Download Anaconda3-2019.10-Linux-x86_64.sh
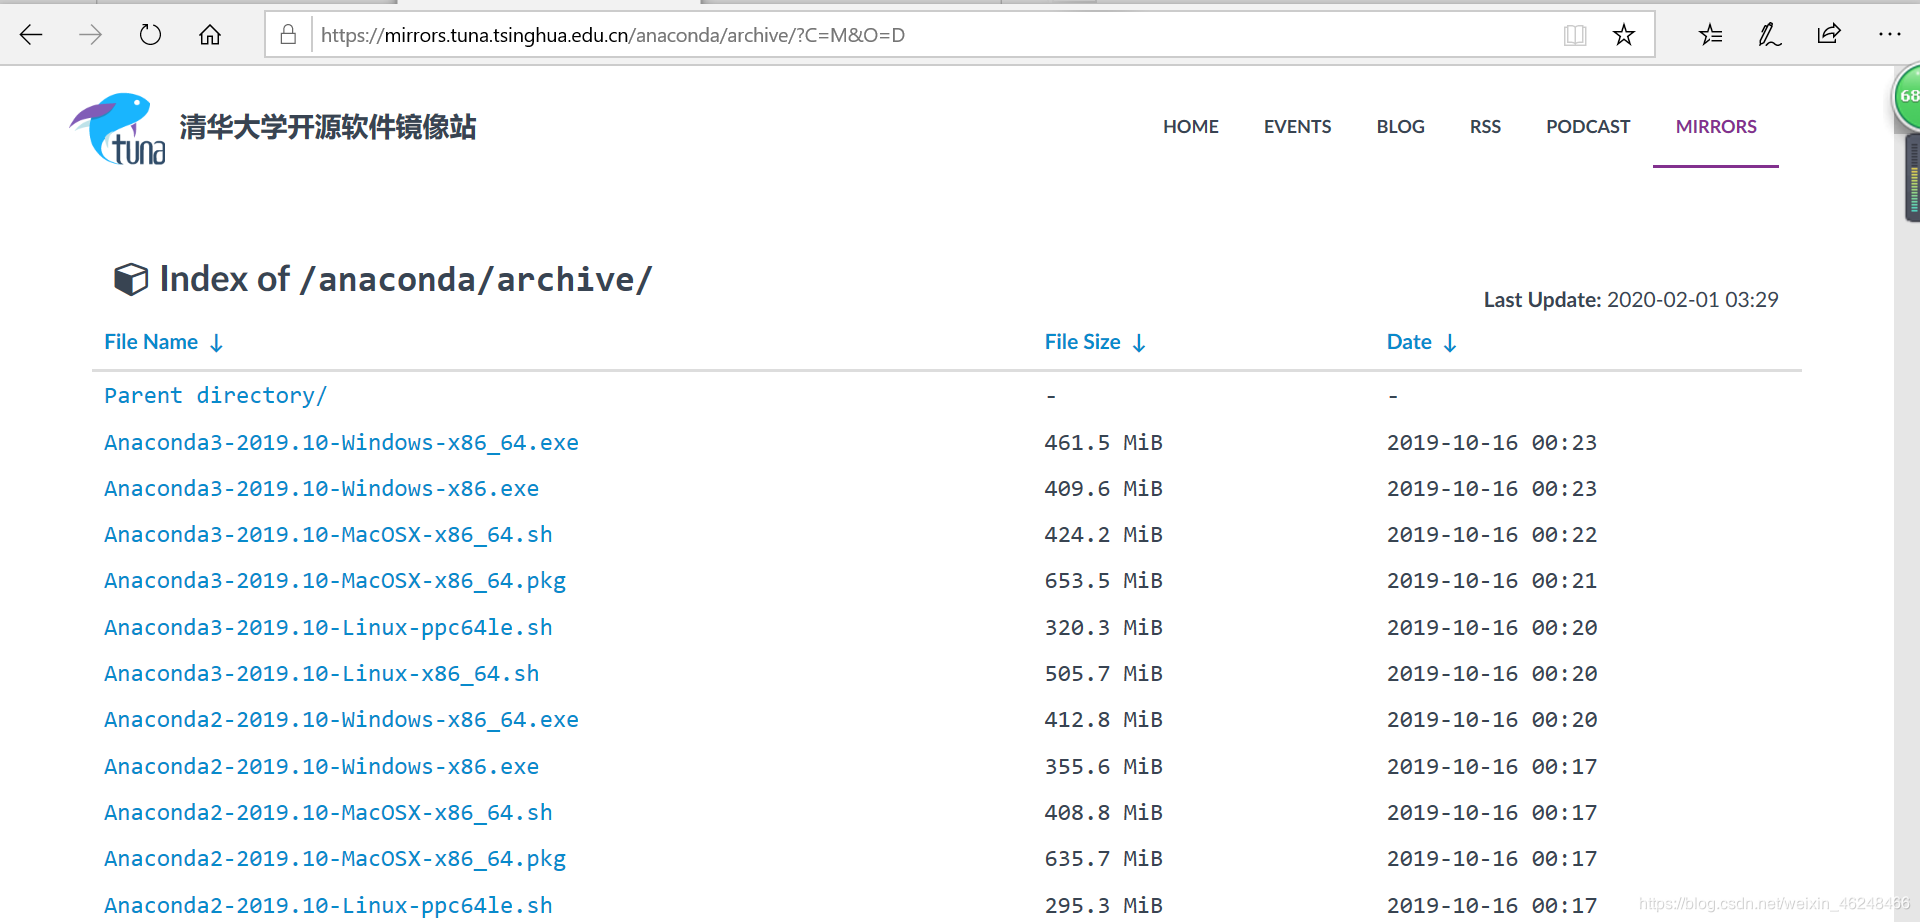This screenshot has height=922, width=1920. 321,674
